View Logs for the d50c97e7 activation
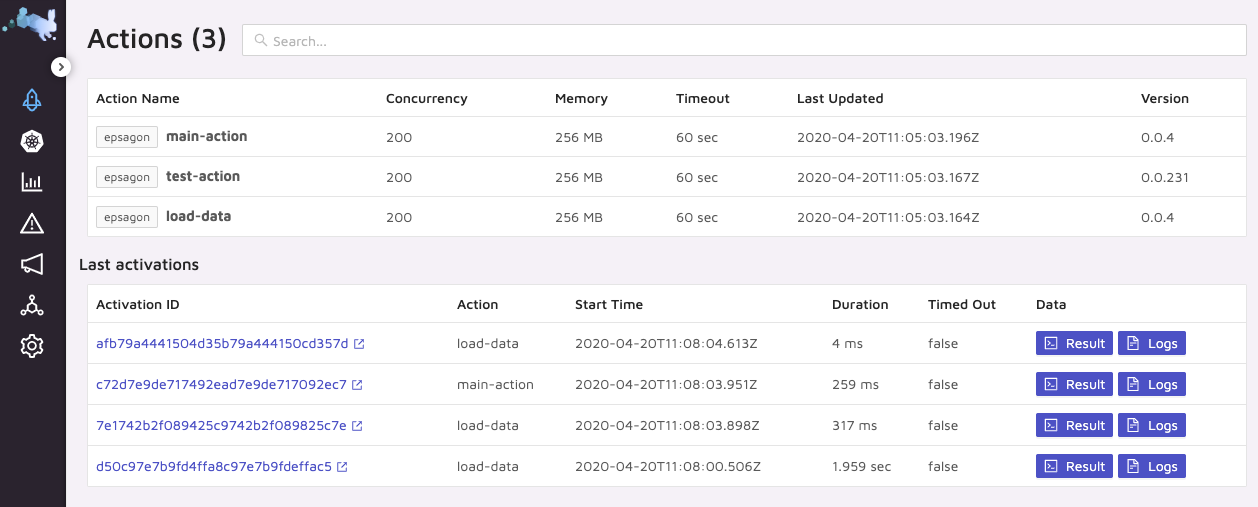 click(x=1151, y=467)
